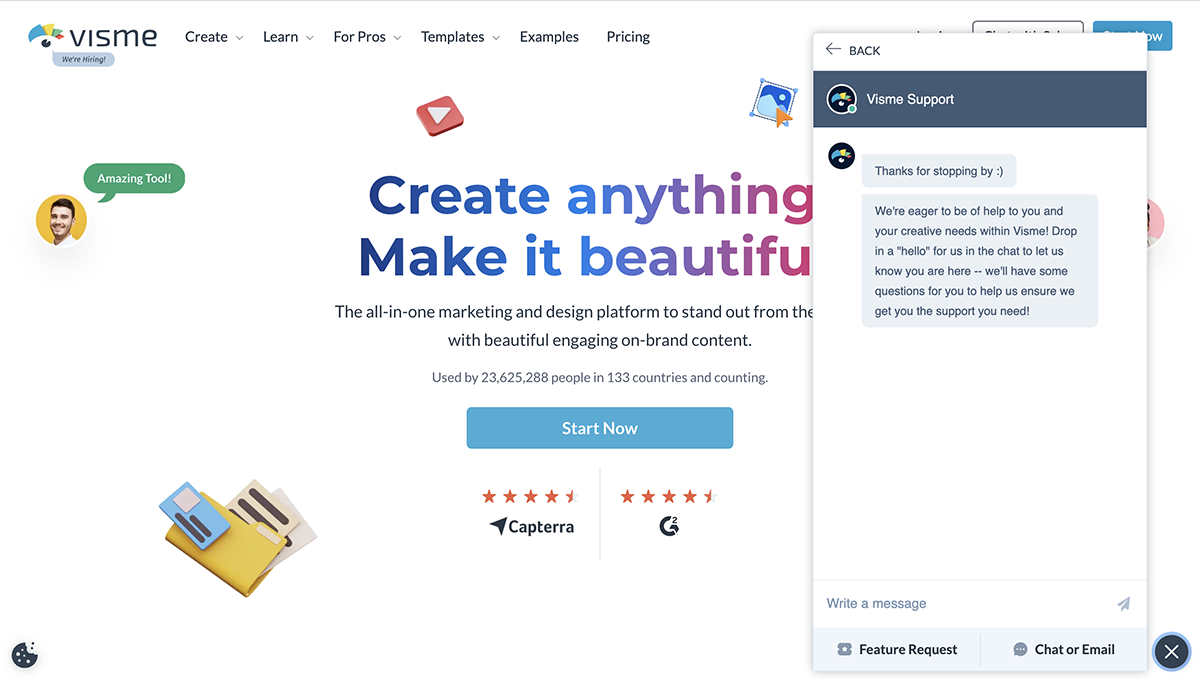Choose the Chat or Email option
1200x680 pixels.
click(x=1064, y=650)
